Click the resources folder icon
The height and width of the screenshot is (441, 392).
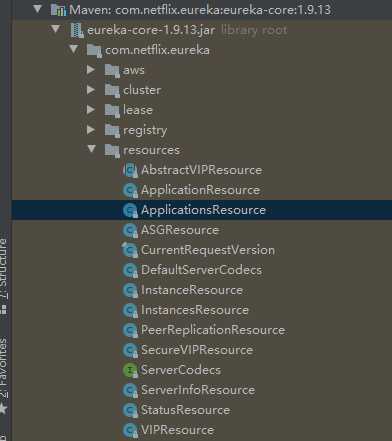click(112, 151)
